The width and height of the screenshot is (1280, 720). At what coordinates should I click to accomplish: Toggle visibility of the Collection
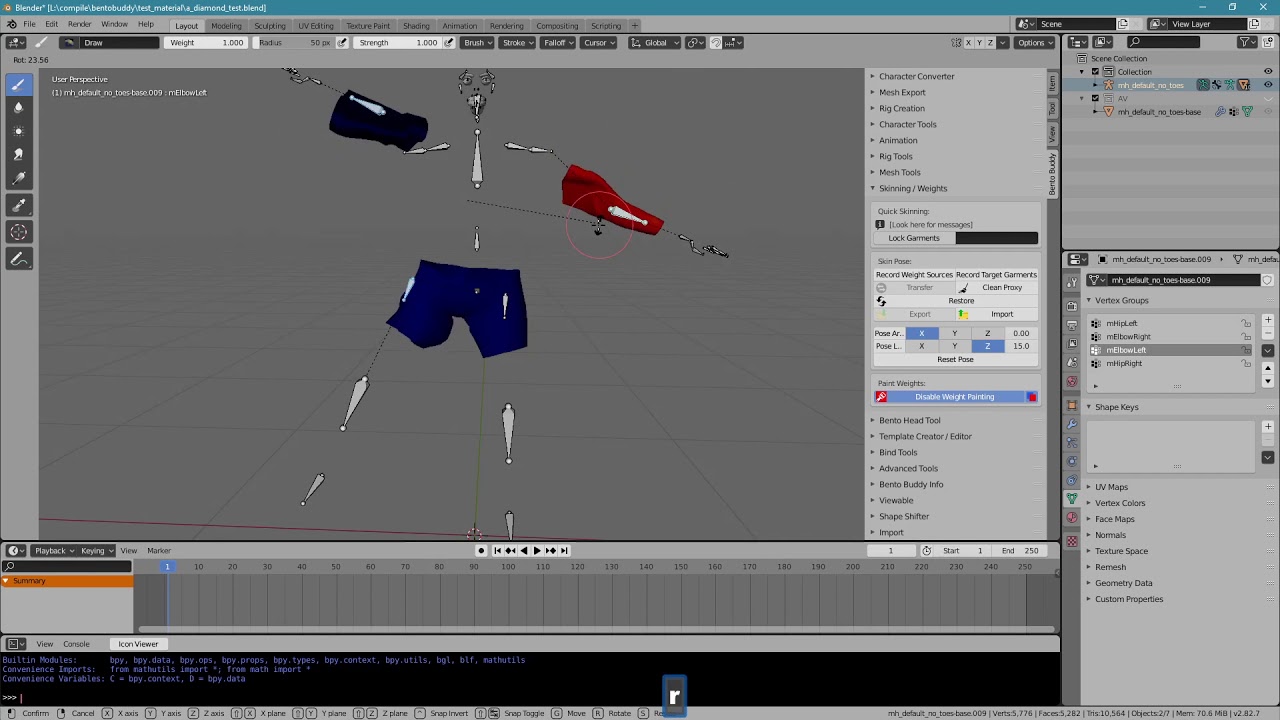tap(1268, 72)
